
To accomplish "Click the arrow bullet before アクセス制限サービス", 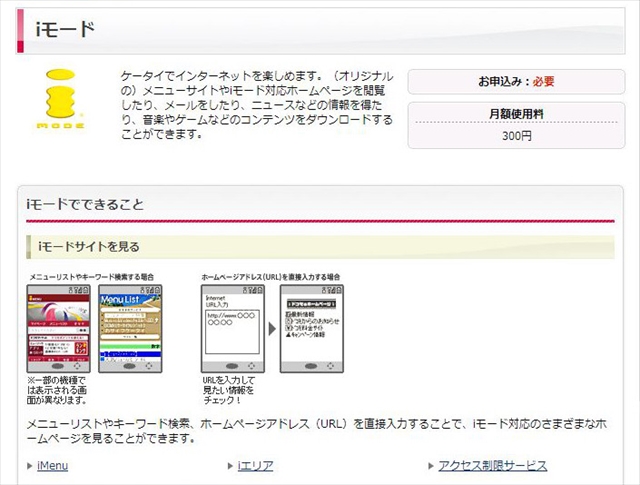I will (x=431, y=466).
